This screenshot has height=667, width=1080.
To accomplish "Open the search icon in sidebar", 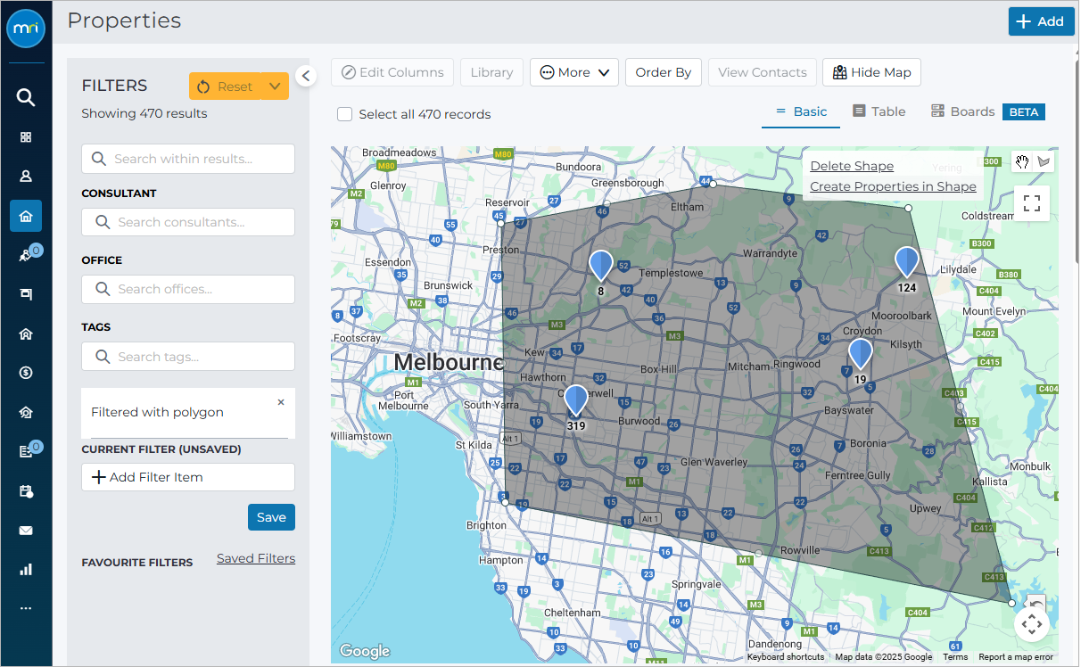I will tap(25, 97).
